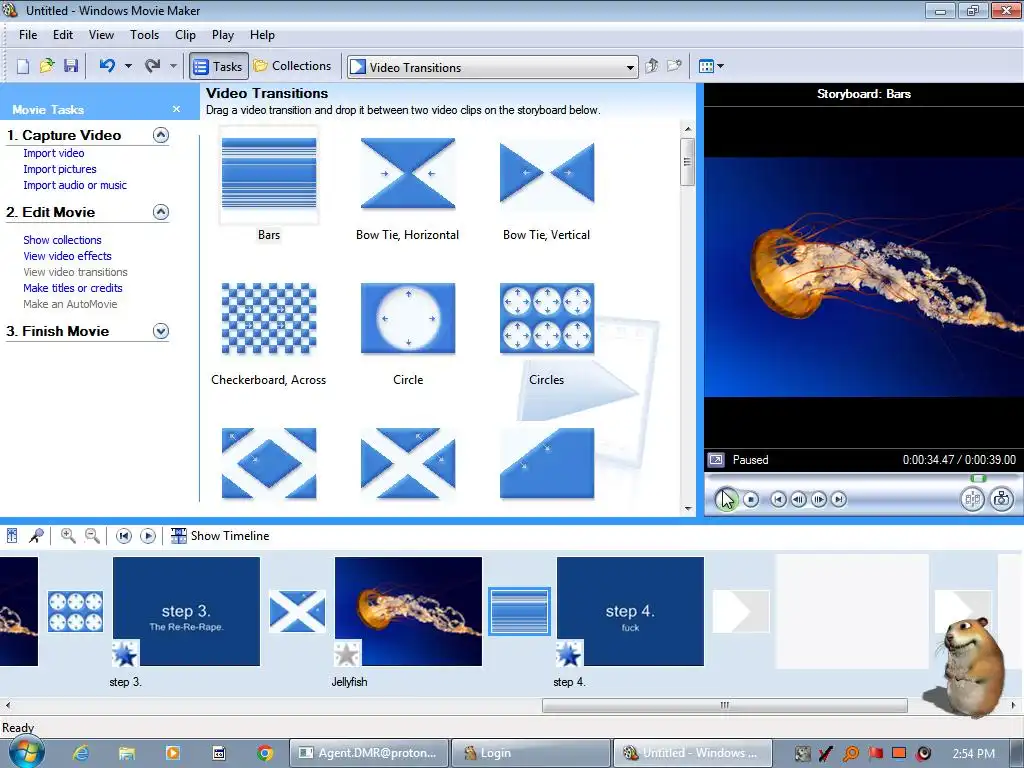
Task: Click the Open Project folder icon
Action: (x=47, y=66)
